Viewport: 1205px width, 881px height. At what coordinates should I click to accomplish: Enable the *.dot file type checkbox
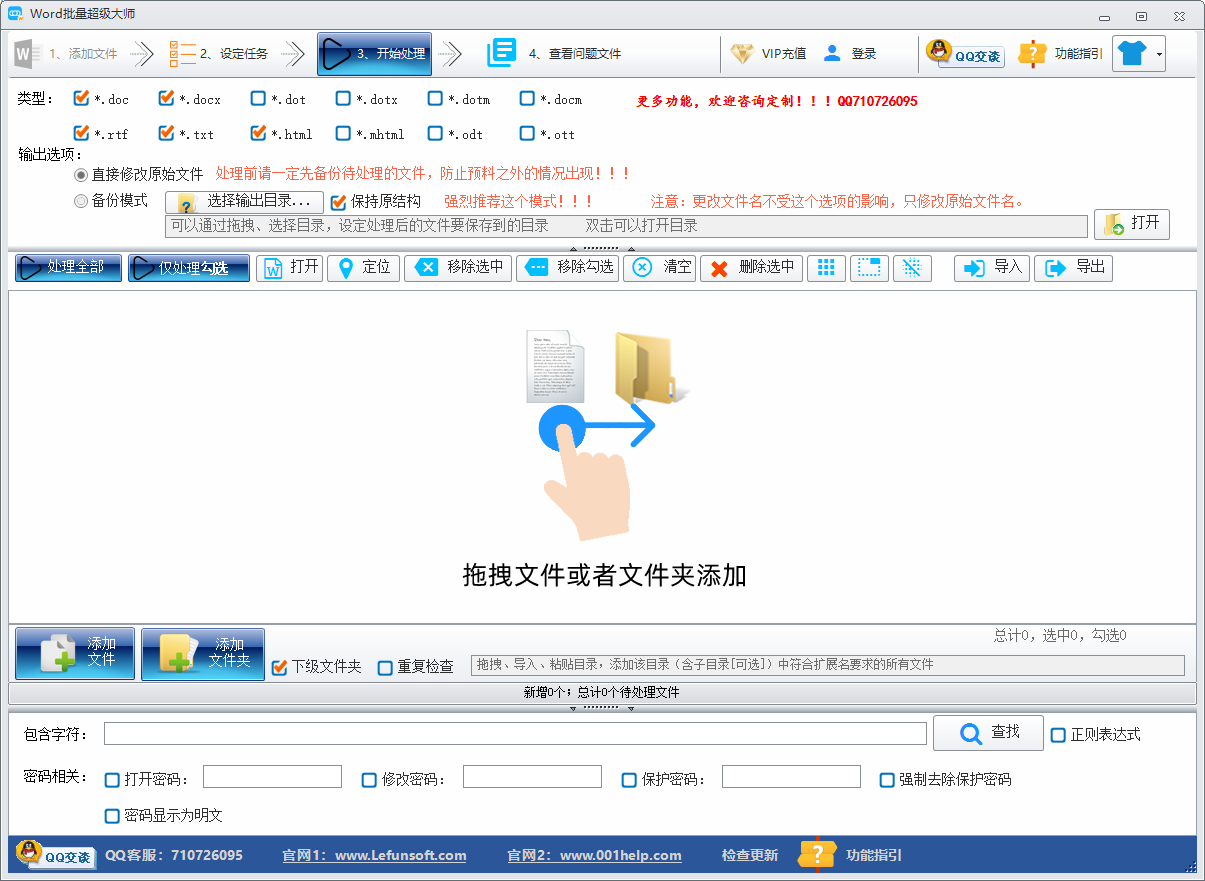point(258,99)
